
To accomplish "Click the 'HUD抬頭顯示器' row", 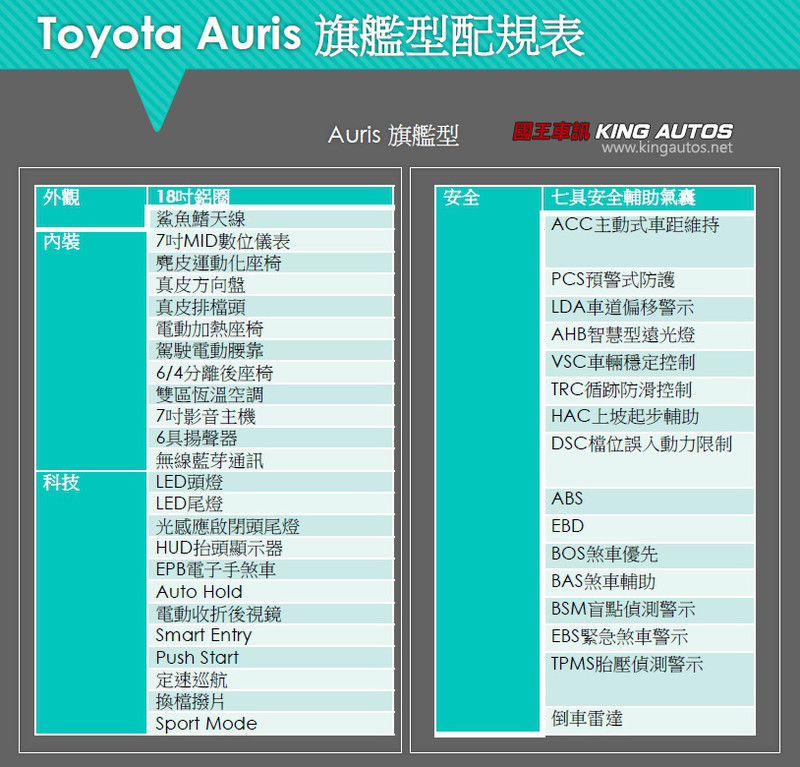I will point(270,548).
